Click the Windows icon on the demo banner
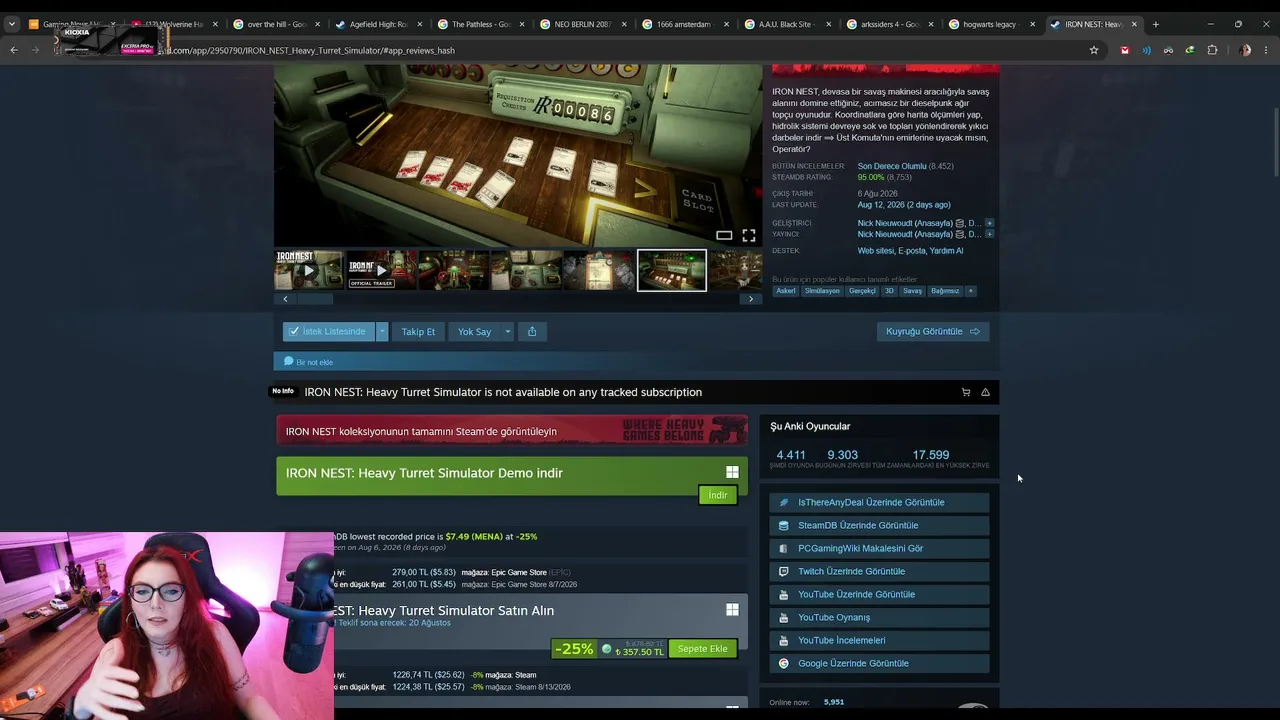Viewport: 1280px width, 720px height. tap(732, 472)
